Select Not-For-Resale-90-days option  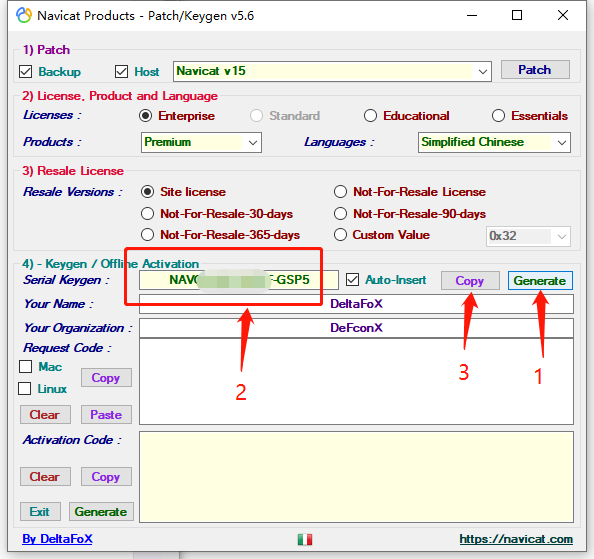(x=340, y=214)
